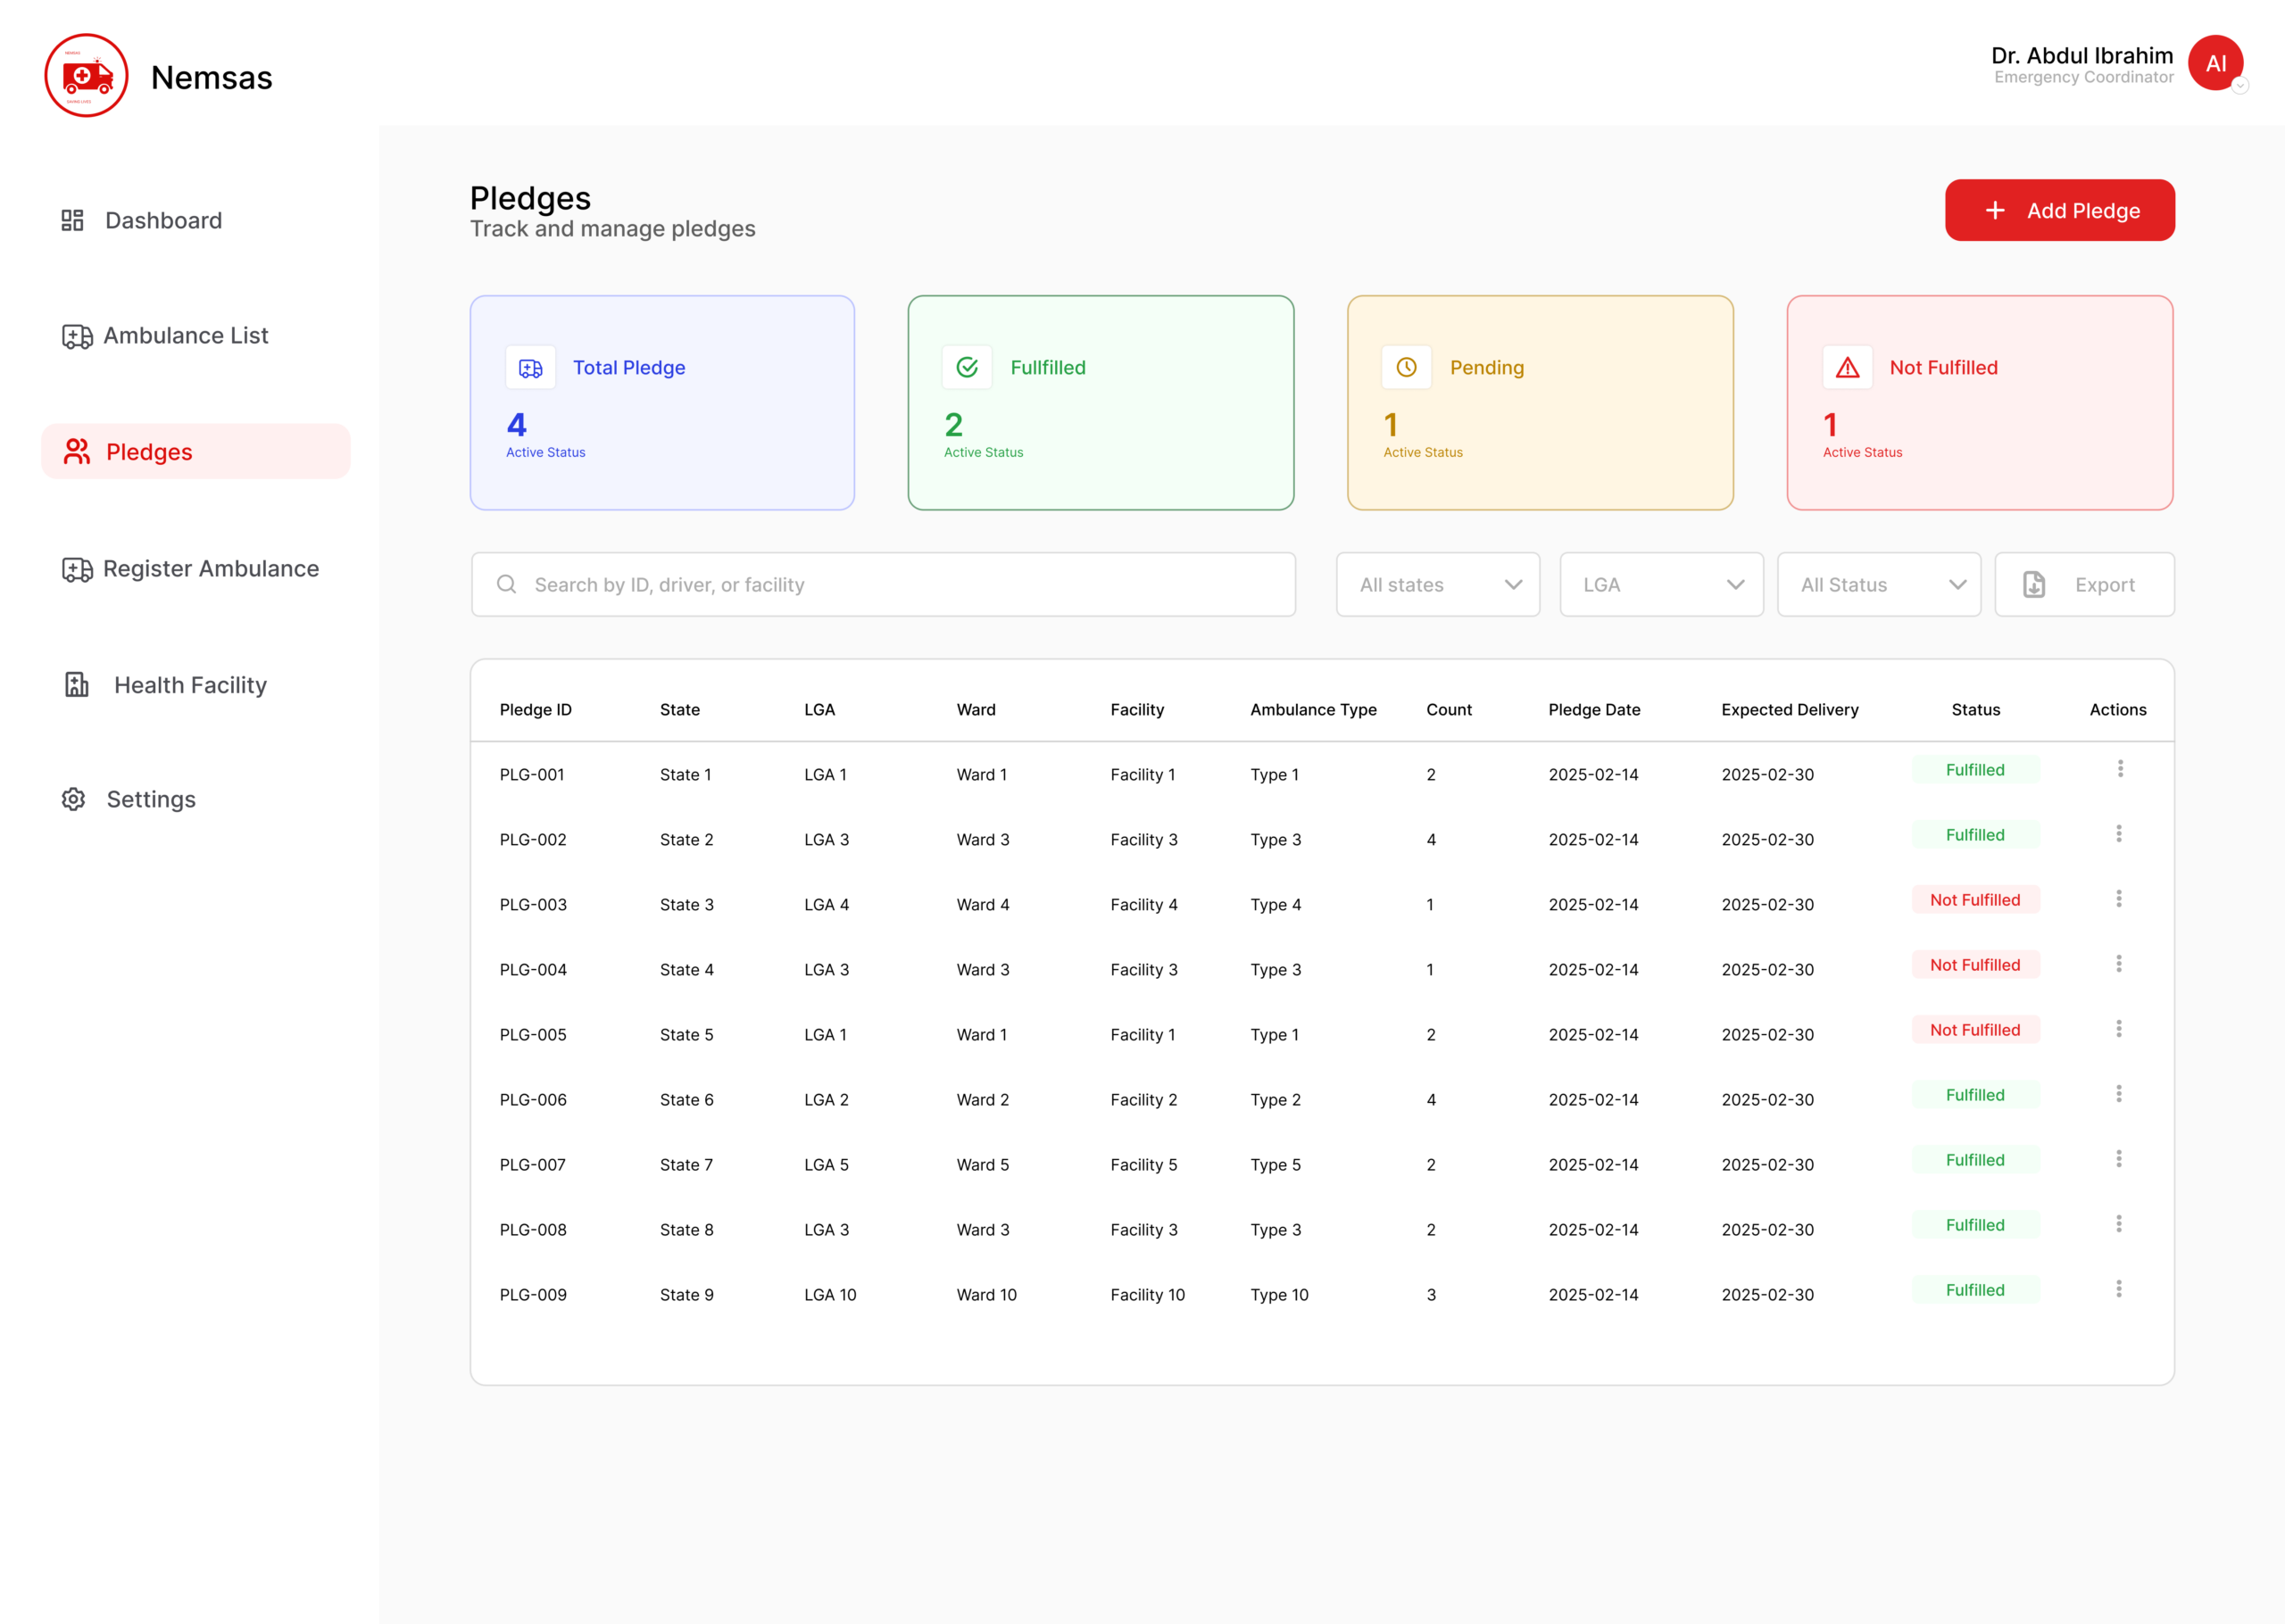Expand the All Status dropdown
The width and height of the screenshot is (2285, 1624).
1879,585
